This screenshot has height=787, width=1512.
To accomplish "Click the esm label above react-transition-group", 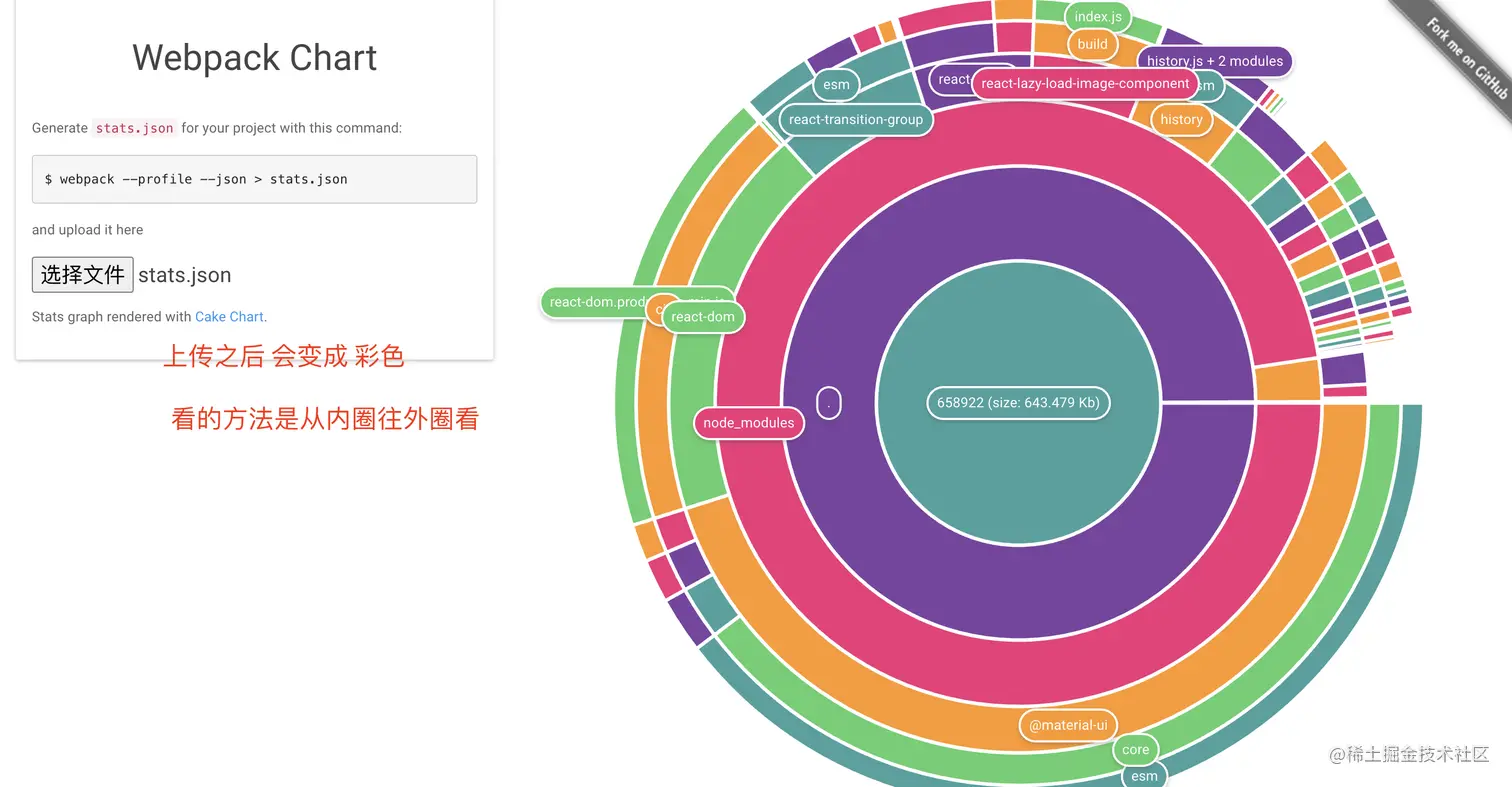I will click(x=836, y=85).
